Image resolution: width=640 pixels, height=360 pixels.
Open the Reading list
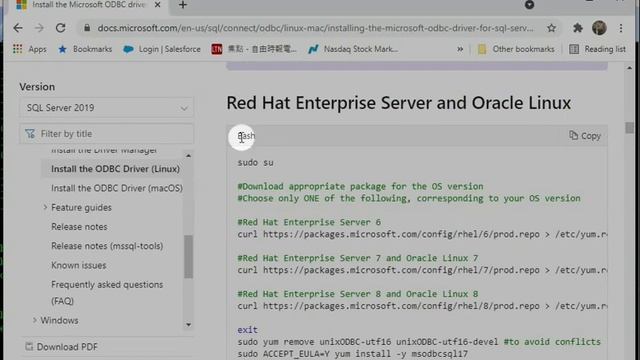[x=597, y=49]
